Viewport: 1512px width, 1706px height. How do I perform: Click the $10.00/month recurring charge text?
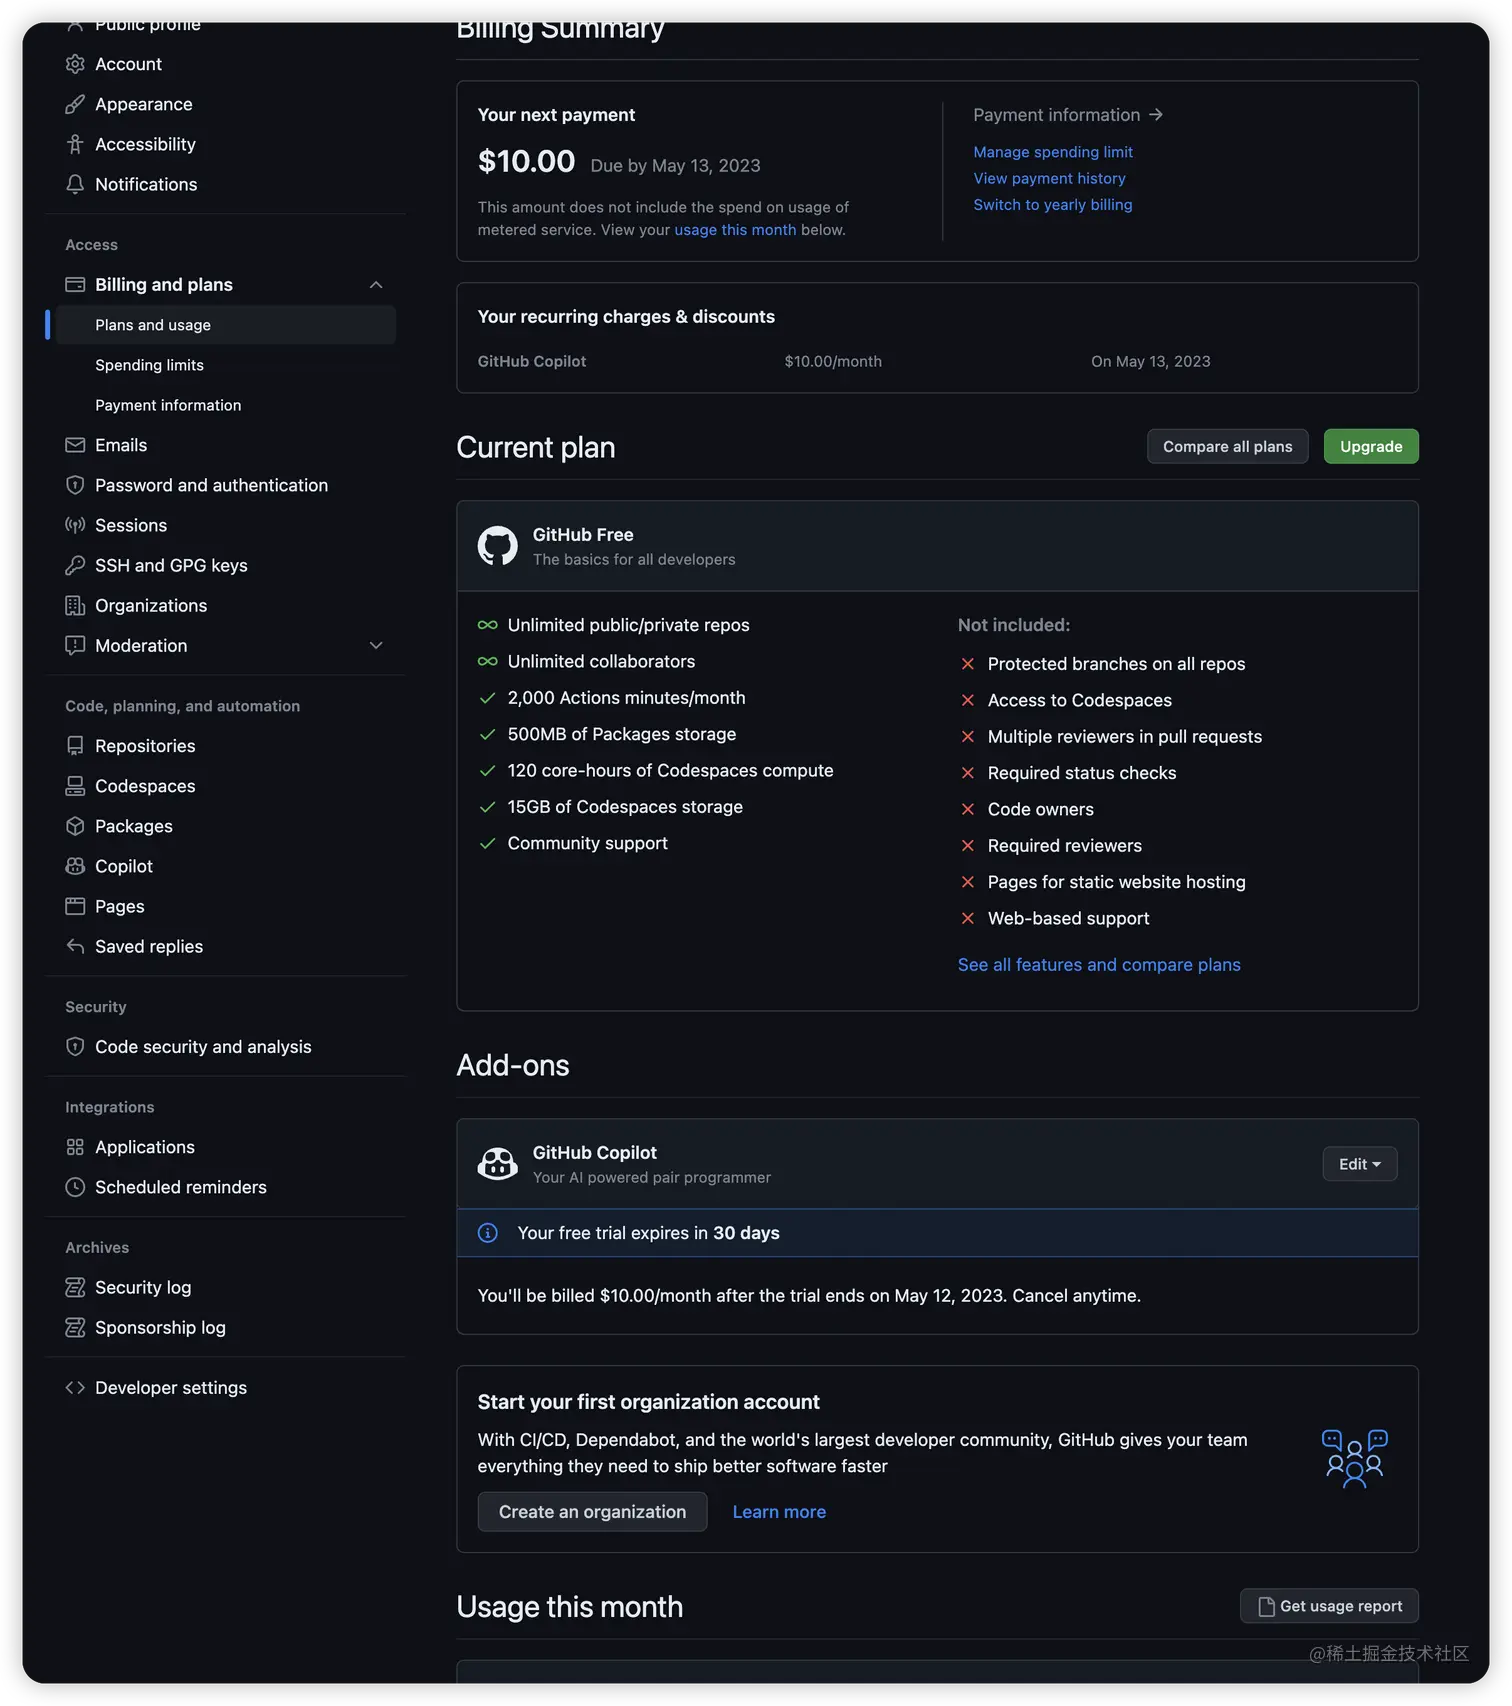coord(833,361)
